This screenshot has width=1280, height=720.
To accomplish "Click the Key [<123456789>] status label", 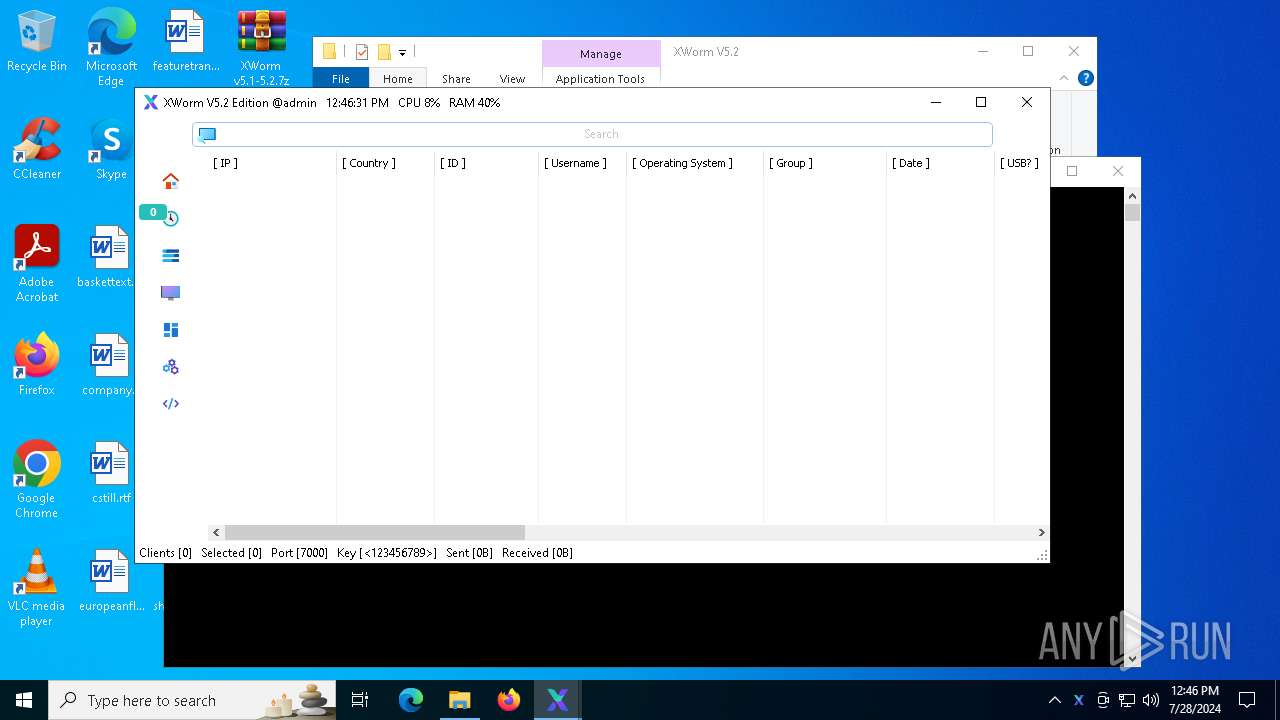I will point(387,553).
